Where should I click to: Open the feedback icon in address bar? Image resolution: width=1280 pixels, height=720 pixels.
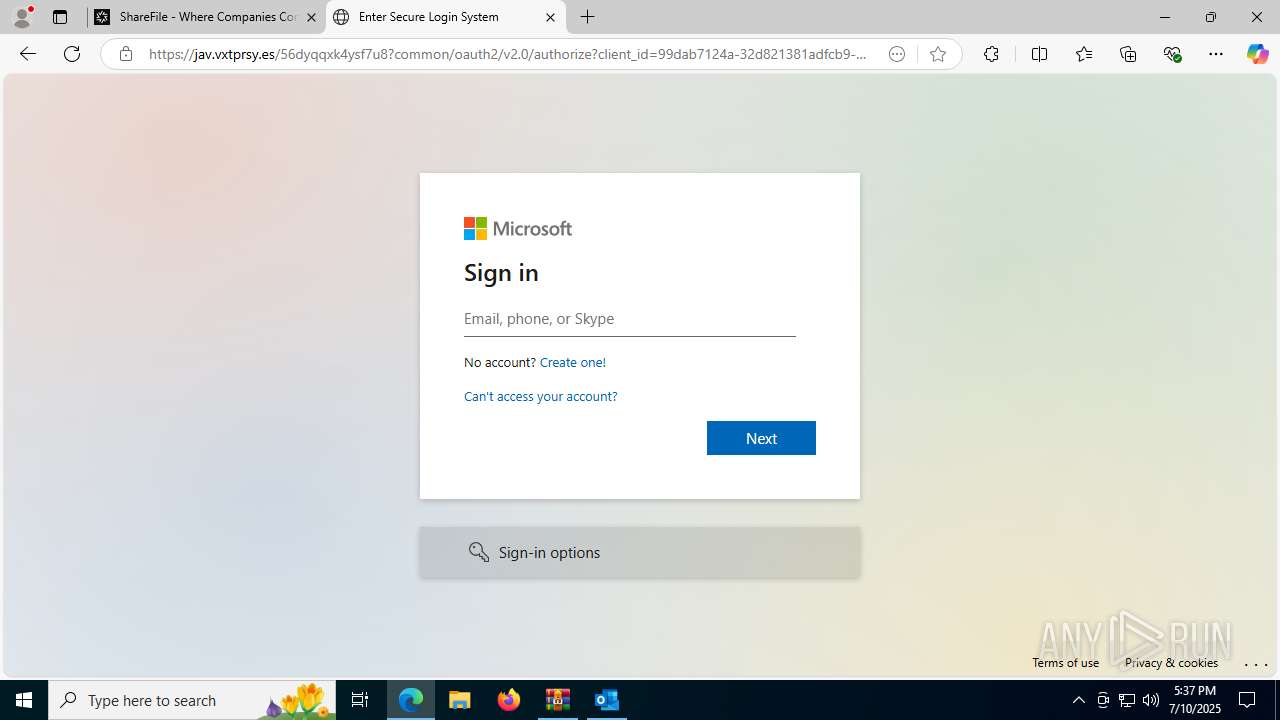(897, 54)
